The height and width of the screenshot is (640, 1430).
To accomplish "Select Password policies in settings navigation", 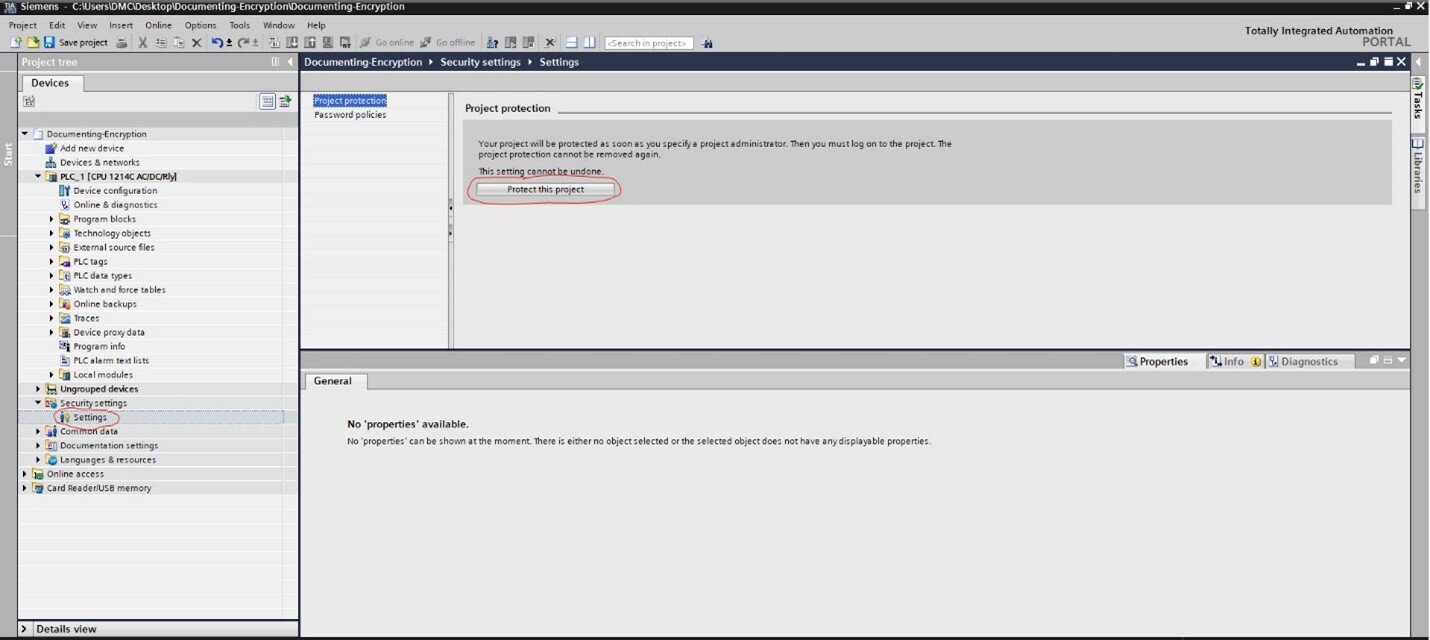I will pyautogui.click(x=350, y=115).
